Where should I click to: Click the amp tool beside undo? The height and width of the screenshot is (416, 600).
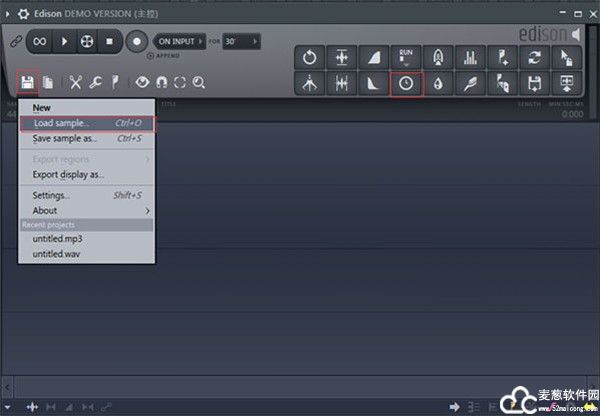342,58
